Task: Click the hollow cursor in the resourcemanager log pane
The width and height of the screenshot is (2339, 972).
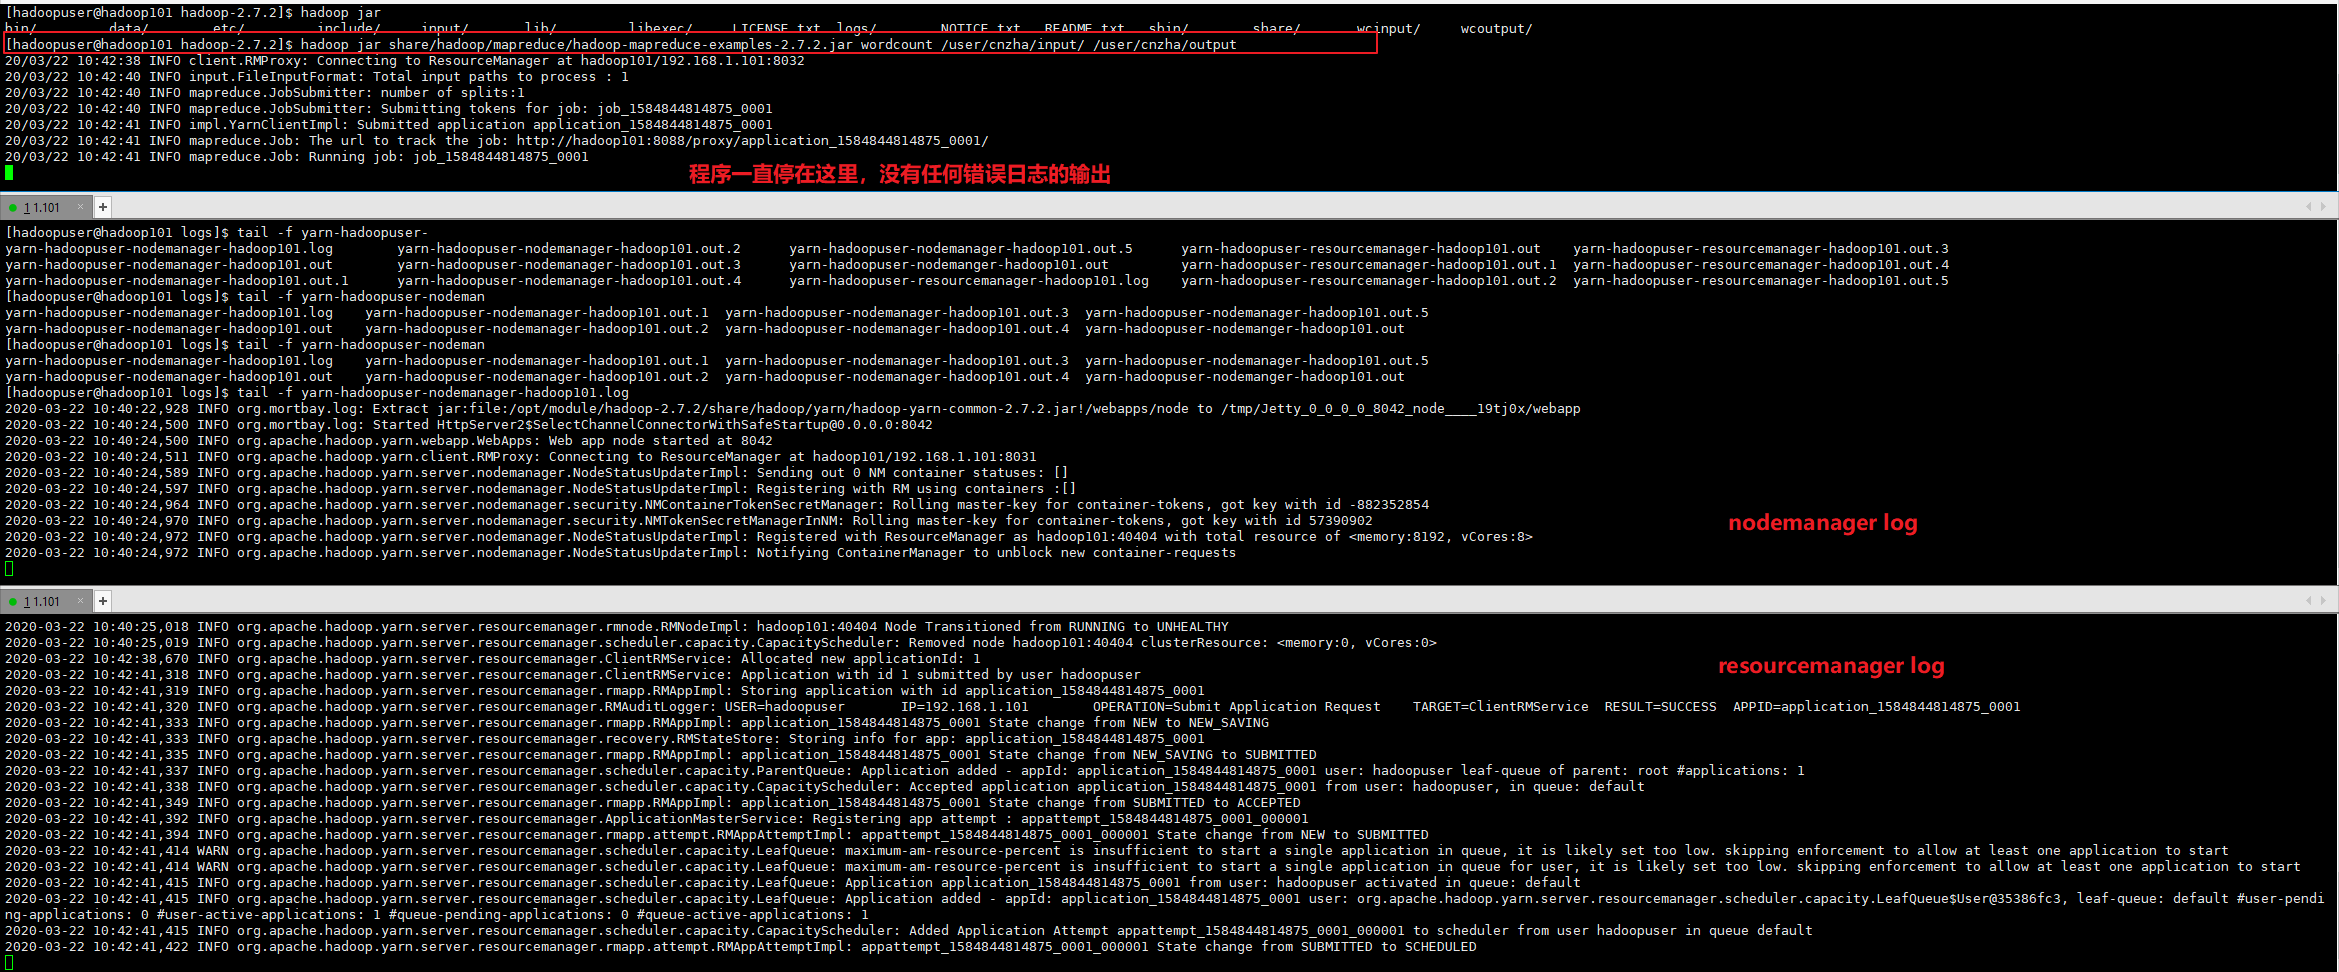Action: (9, 963)
